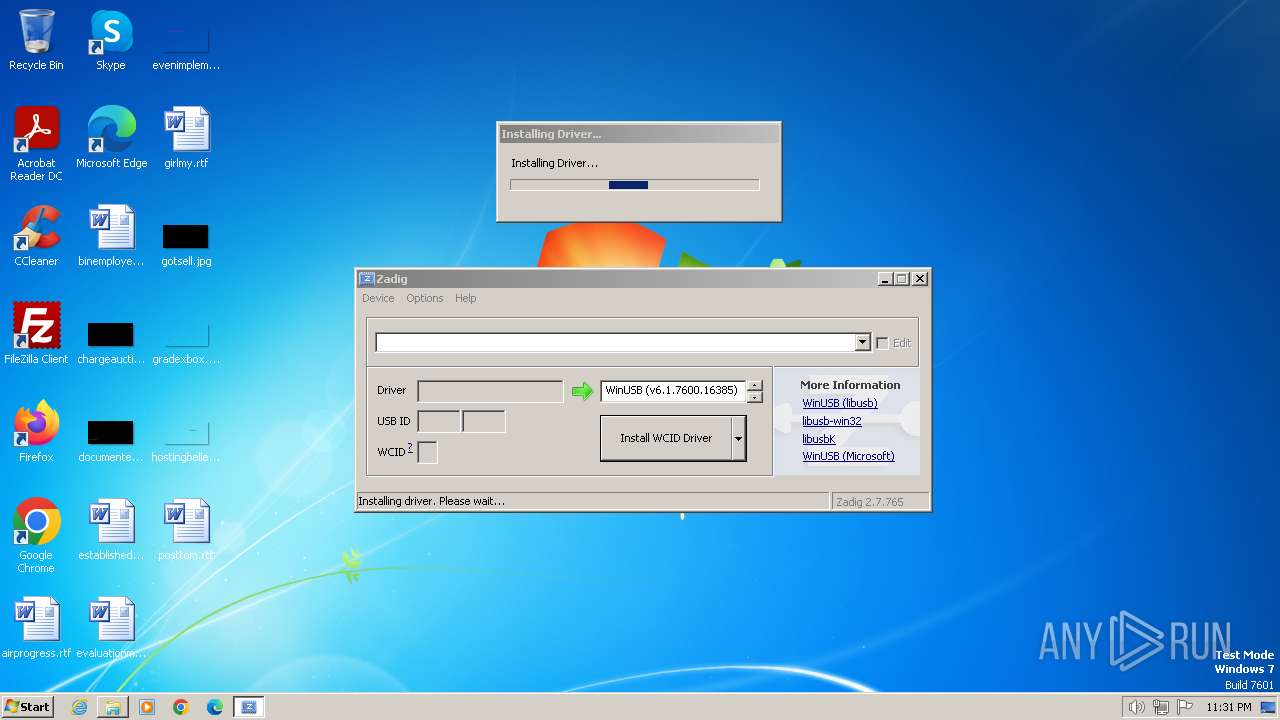Maximize the Zadig window
This screenshot has width=1280, height=720.
click(902, 279)
